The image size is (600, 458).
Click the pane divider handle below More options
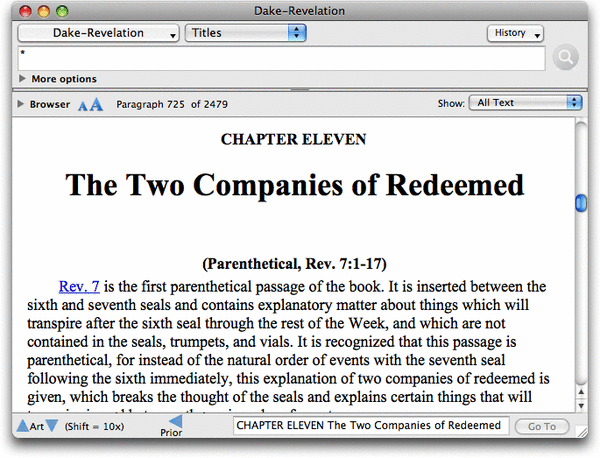(300, 90)
